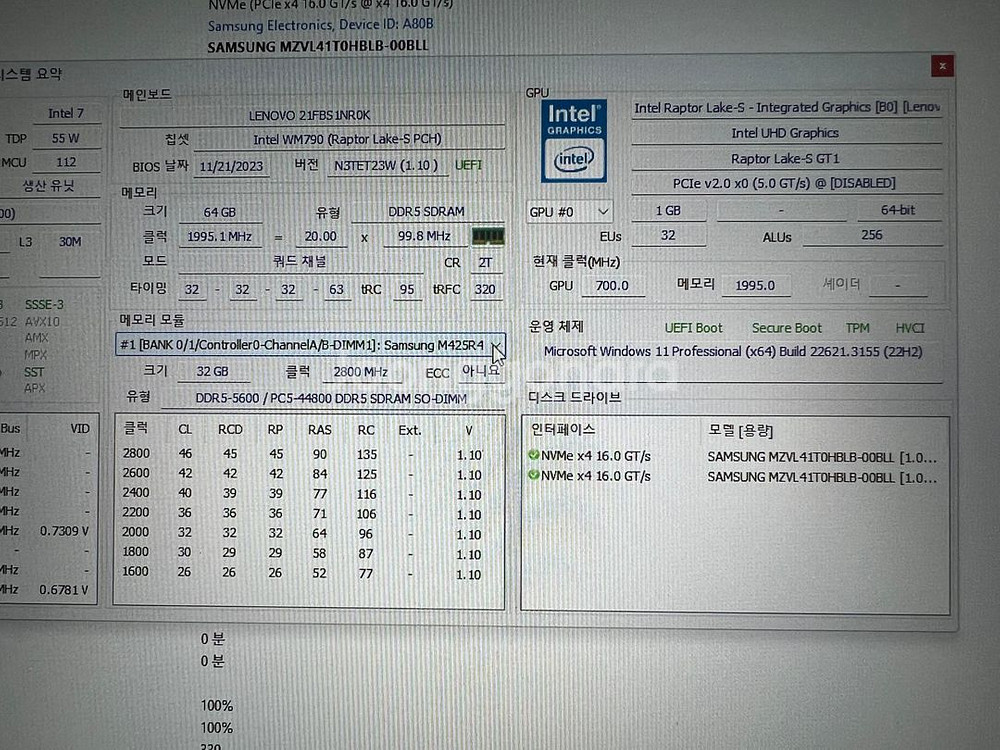
Task: Click the PCIe v2.0 x0 DISABLED field
Action: click(784, 184)
